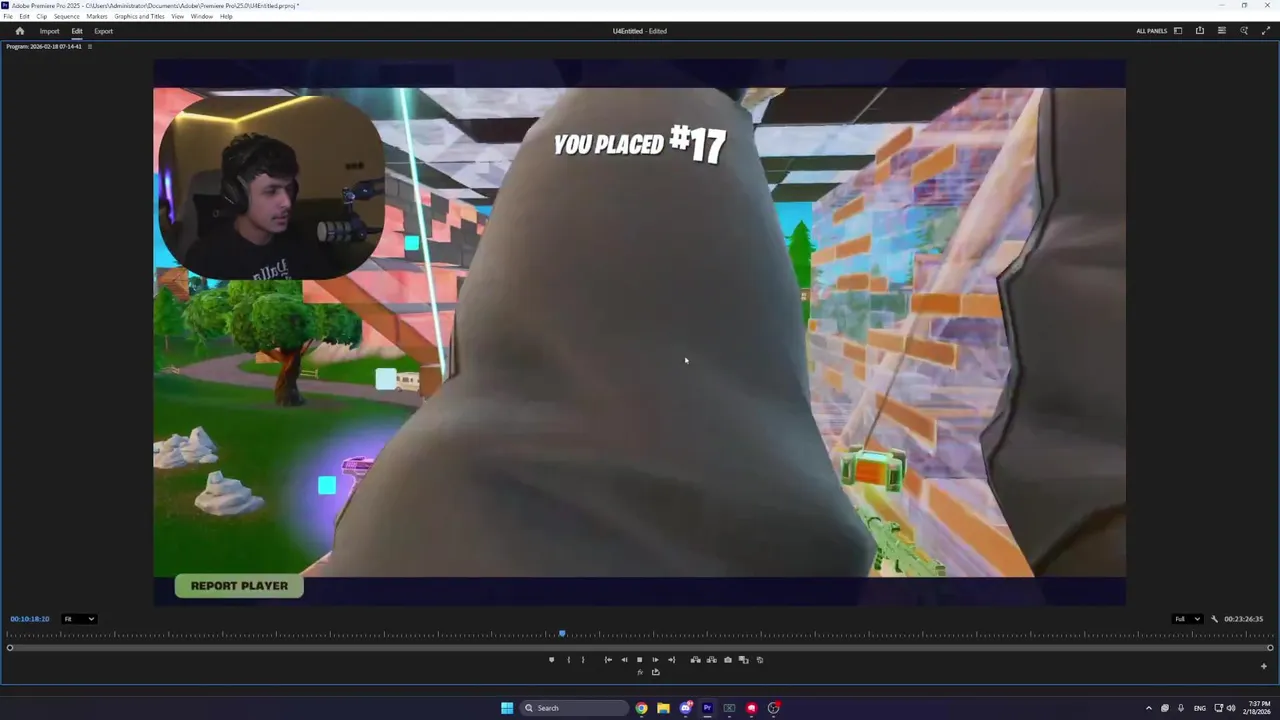Open the Workspaces layout icon
This screenshot has height=720, width=1280.
(x=1178, y=31)
